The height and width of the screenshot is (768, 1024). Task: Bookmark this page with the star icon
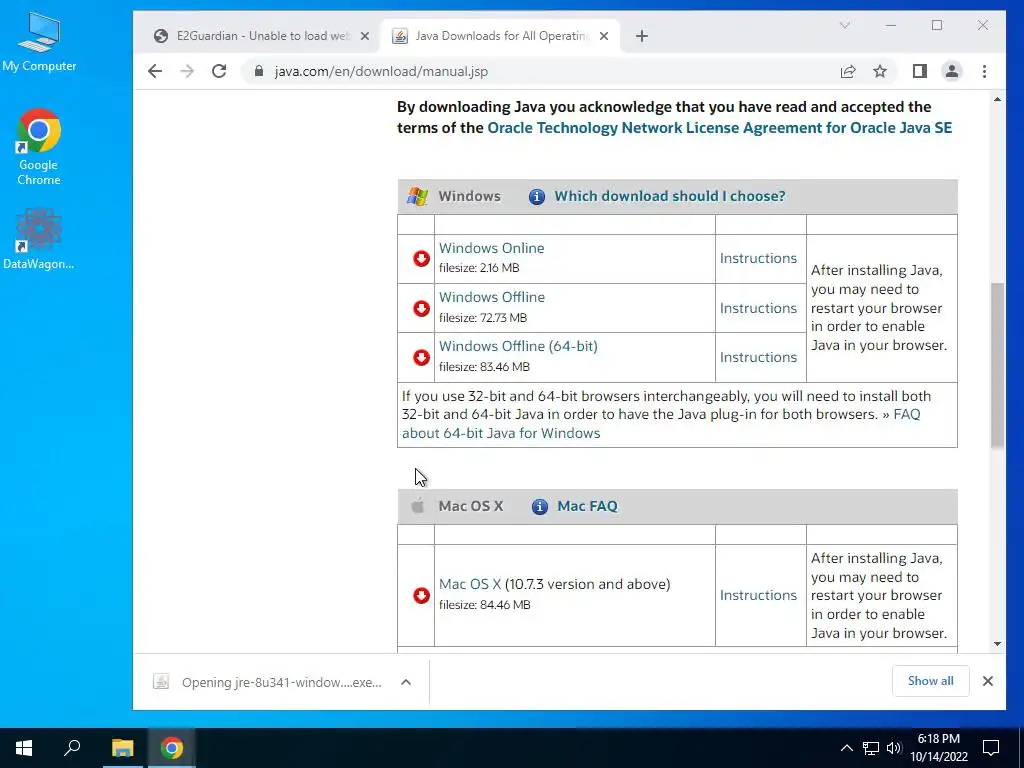click(x=880, y=71)
